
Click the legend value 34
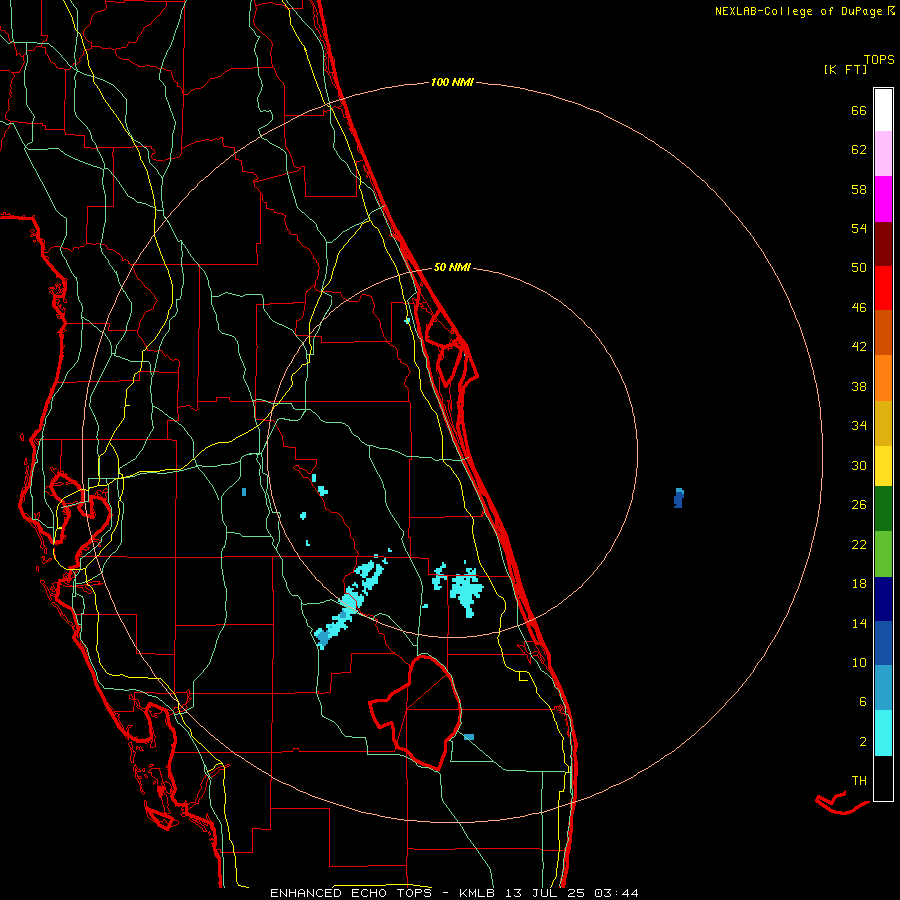pyautogui.click(x=859, y=426)
